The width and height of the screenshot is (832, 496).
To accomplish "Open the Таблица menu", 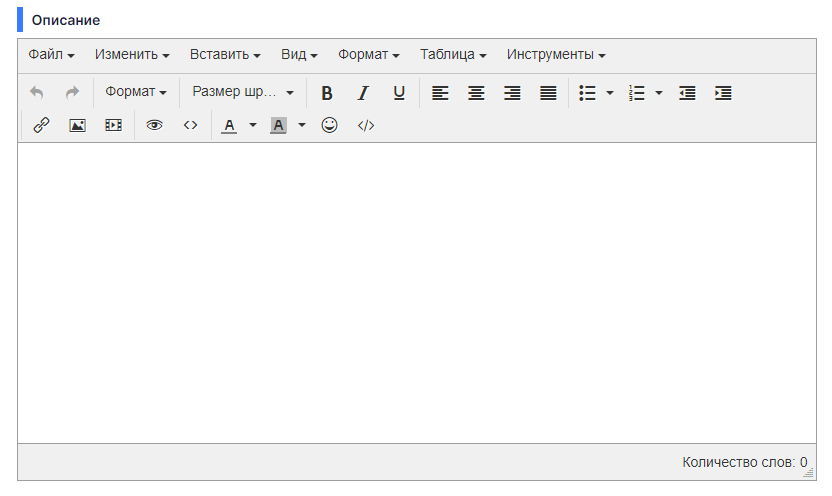I will click(453, 55).
